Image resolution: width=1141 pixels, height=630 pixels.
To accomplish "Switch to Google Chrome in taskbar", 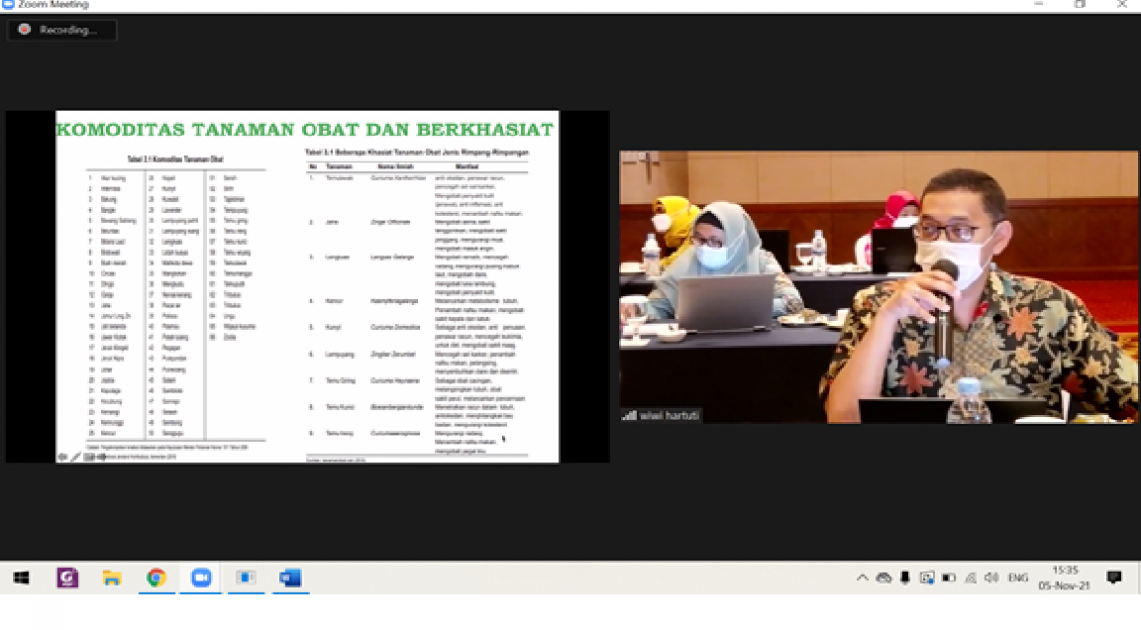I will (x=156, y=578).
